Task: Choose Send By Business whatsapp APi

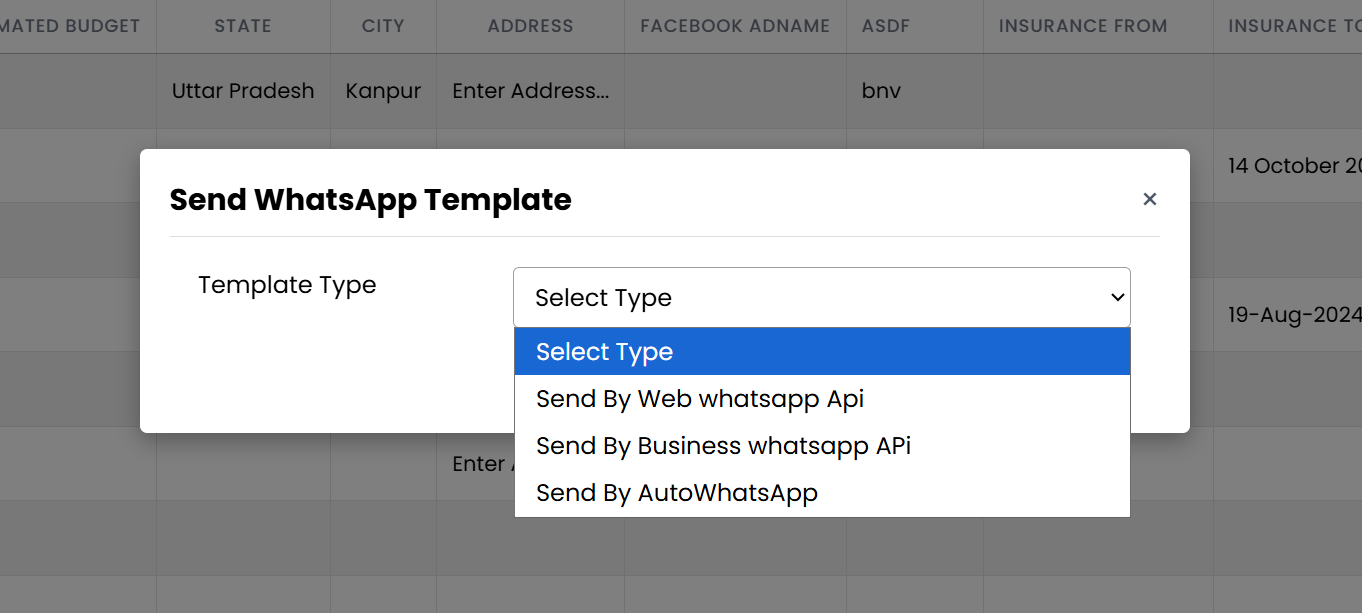Action: pos(723,445)
